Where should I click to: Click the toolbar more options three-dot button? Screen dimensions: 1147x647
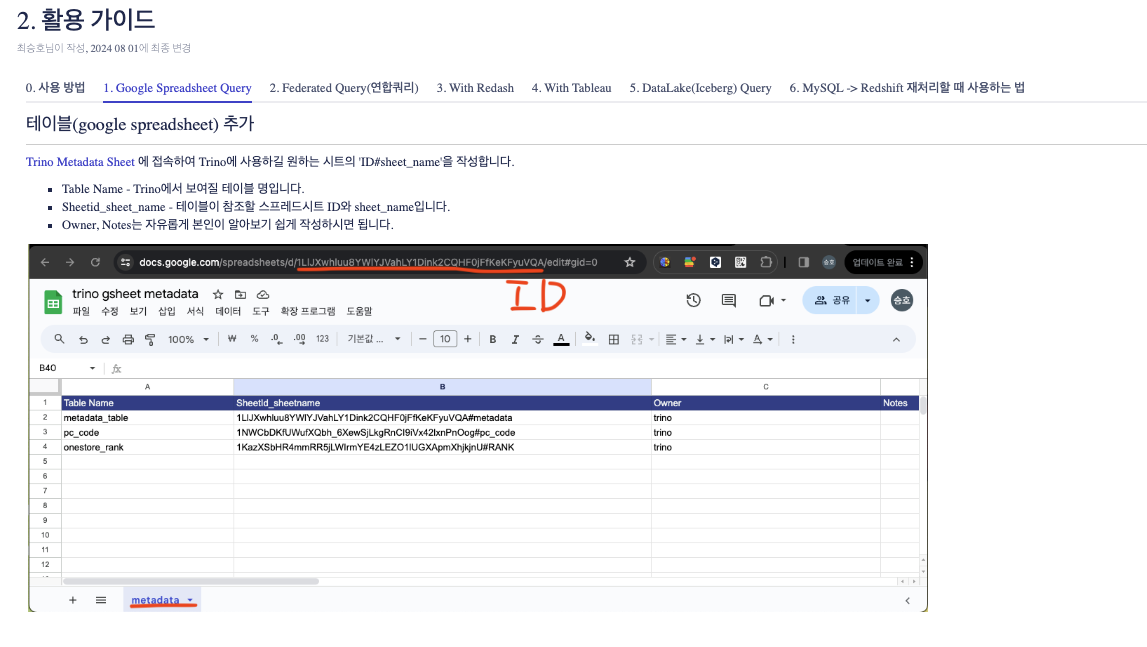pos(793,340)
